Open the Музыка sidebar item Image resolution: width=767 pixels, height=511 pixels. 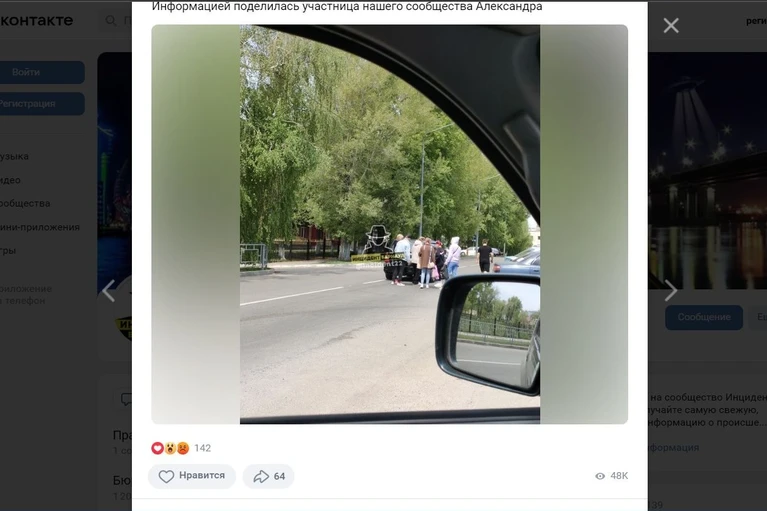pos(14,156)
